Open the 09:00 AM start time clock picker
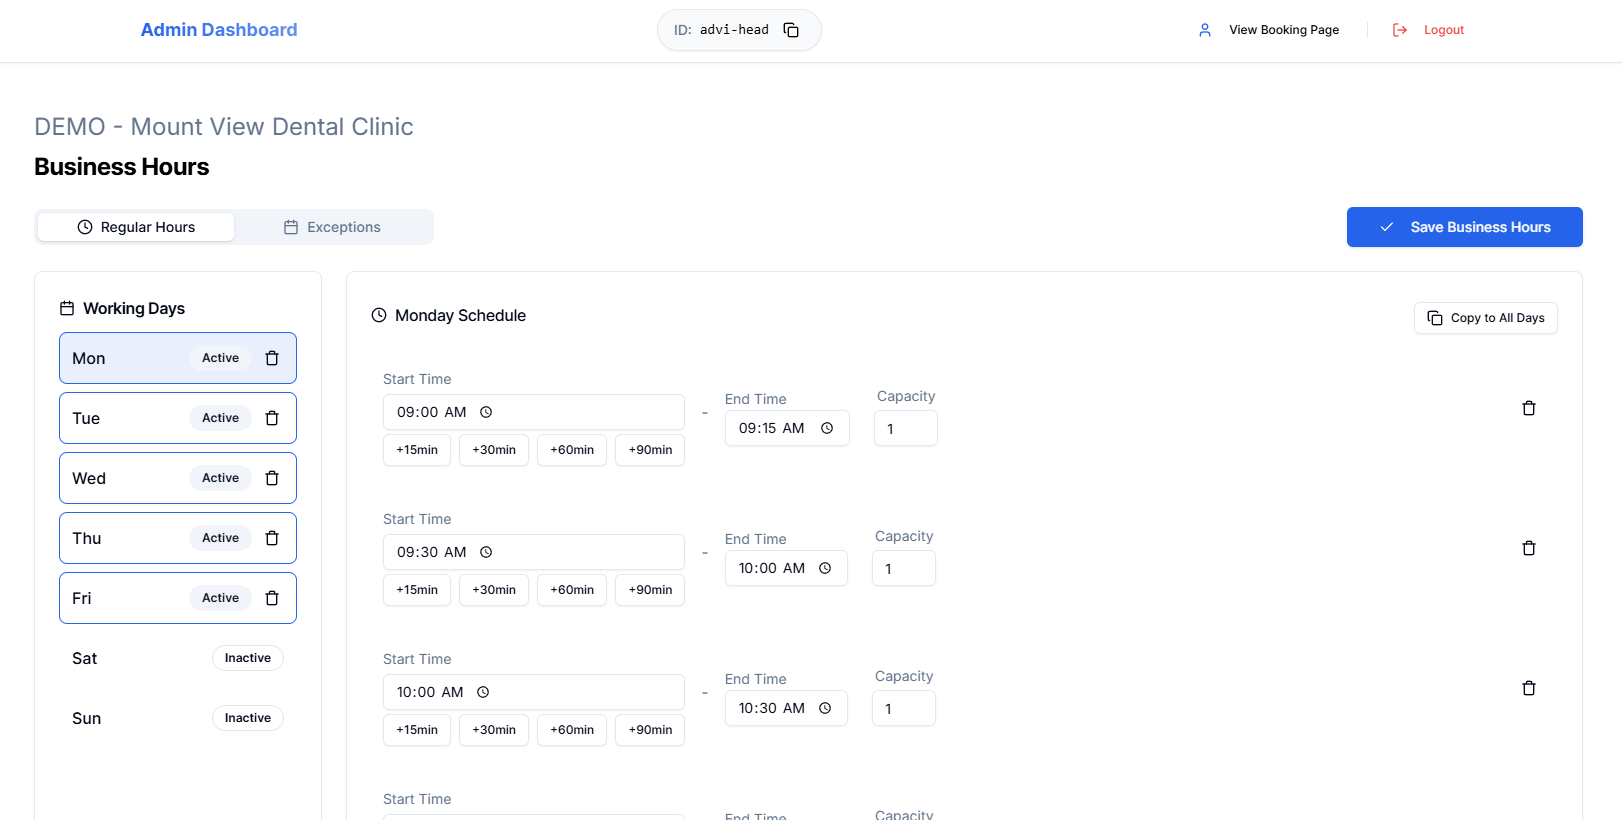The height and width of the screenshot is (820, 1622). pyautogui.click(x=486, y=412)
